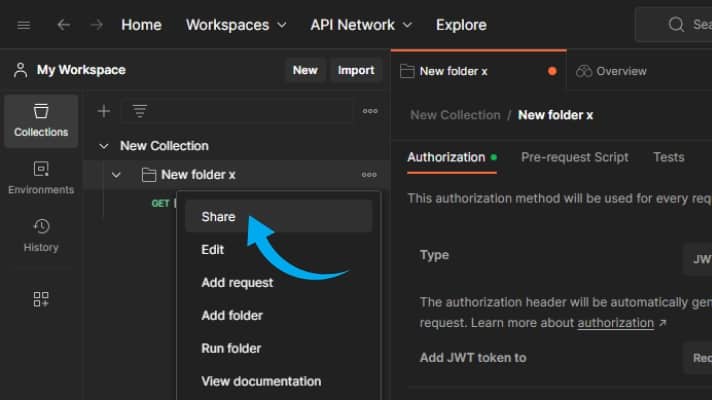Image resolution: width=712 pixels, height=400 pixels.
Task: Open the Collections sidebar panel
Action: tap(41, 121)
